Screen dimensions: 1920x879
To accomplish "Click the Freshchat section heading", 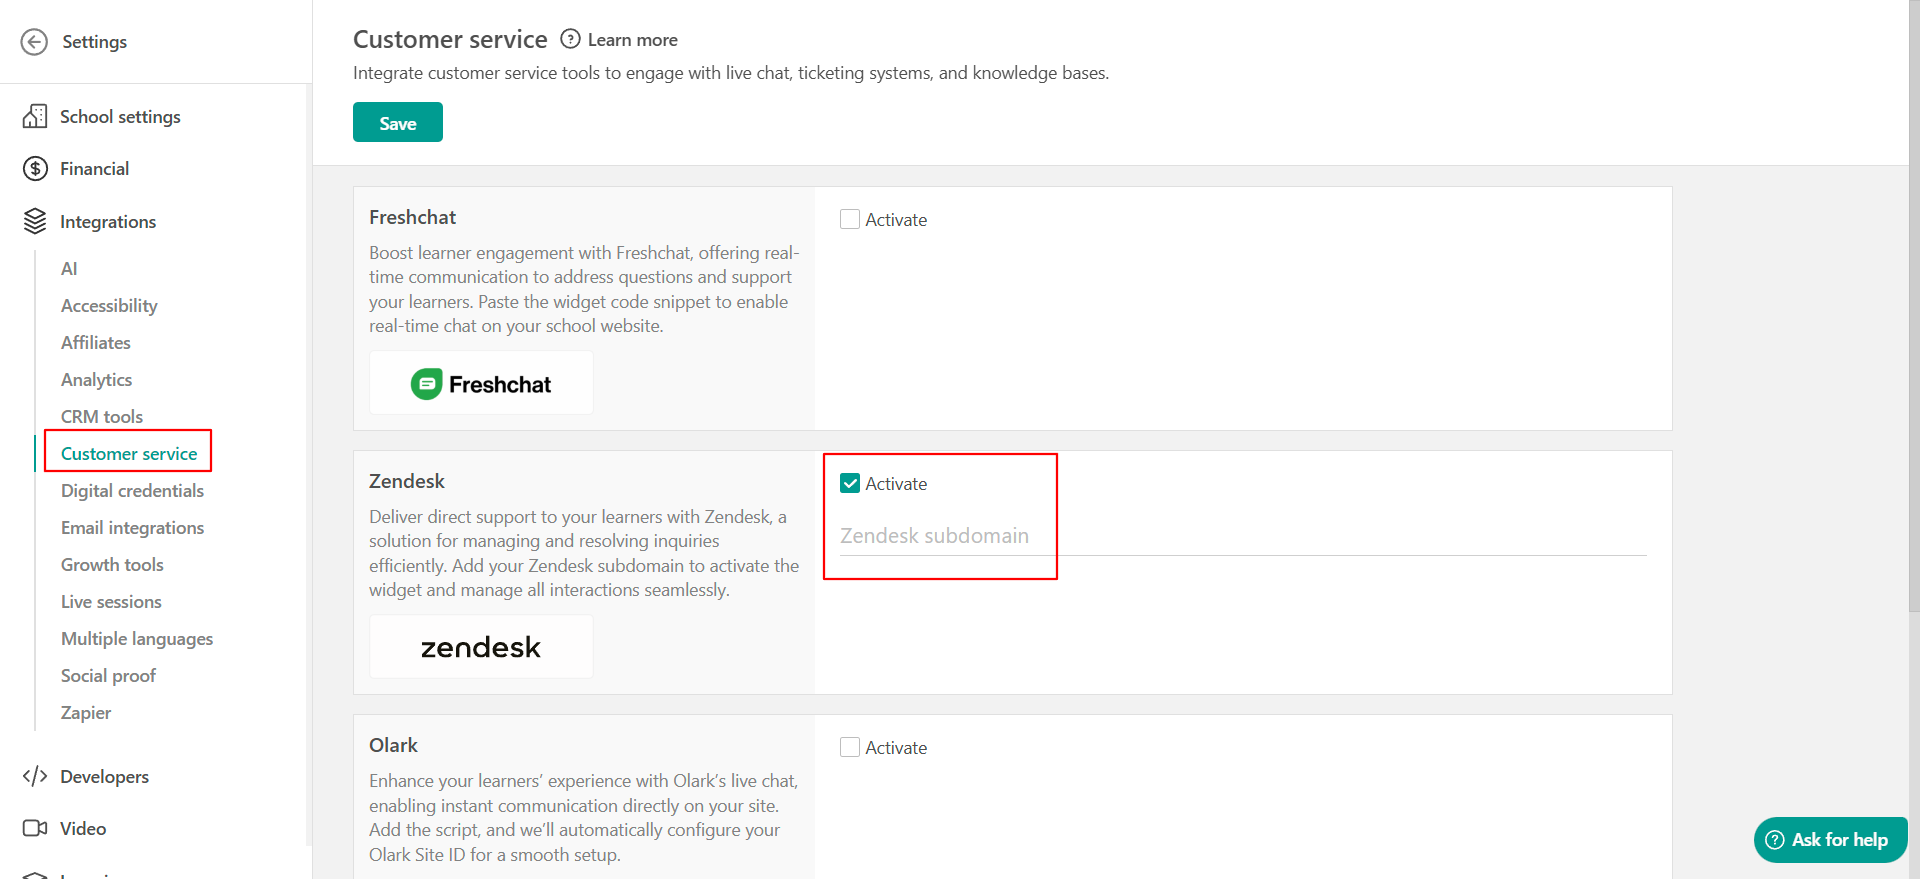I will (x=412, y=217).
